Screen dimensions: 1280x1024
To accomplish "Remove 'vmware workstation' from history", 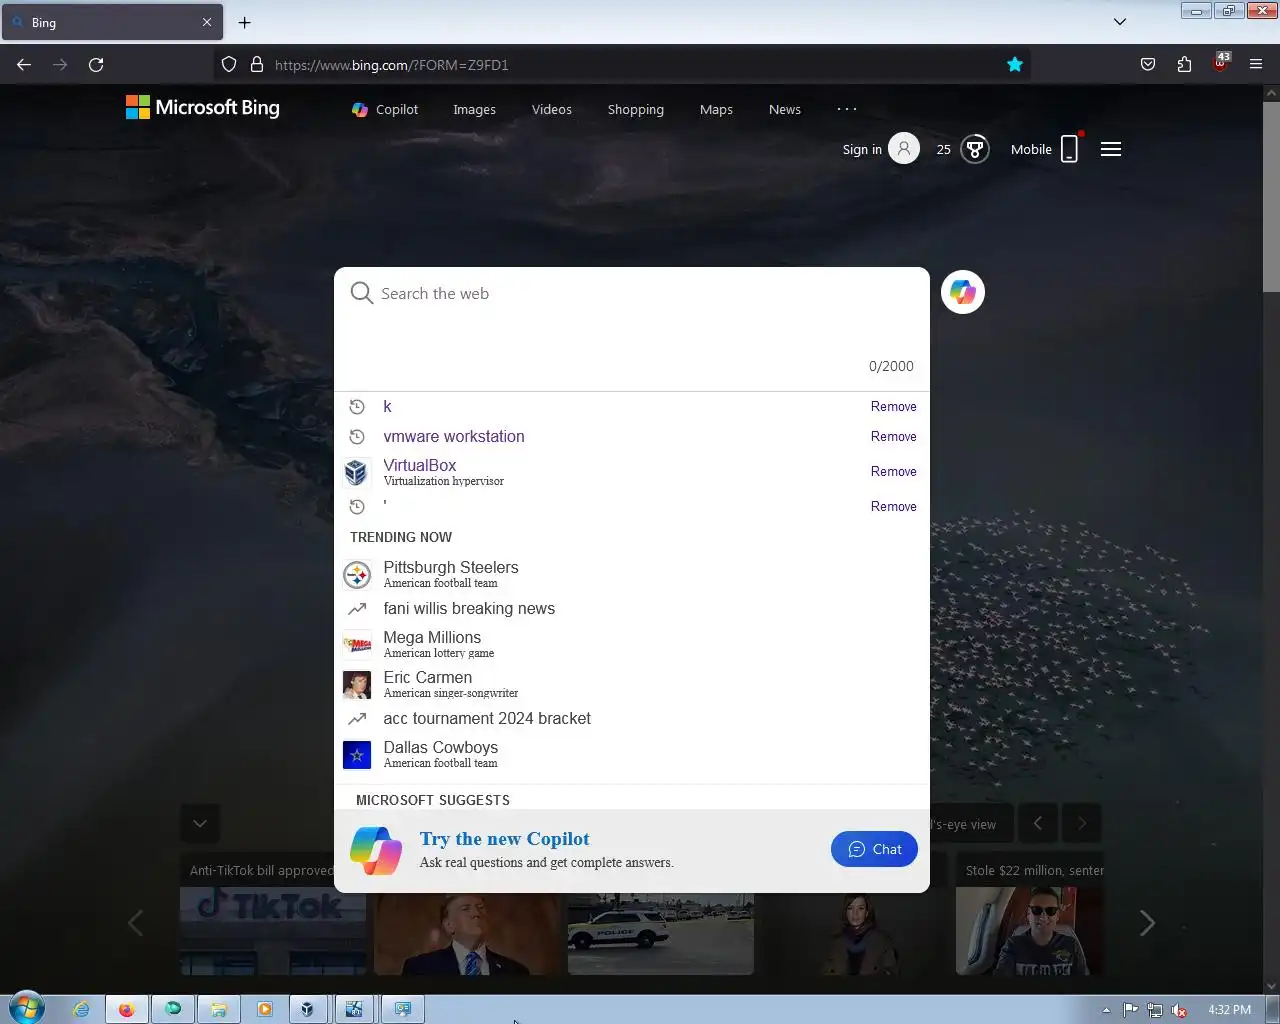I will (x=894, y=436).
